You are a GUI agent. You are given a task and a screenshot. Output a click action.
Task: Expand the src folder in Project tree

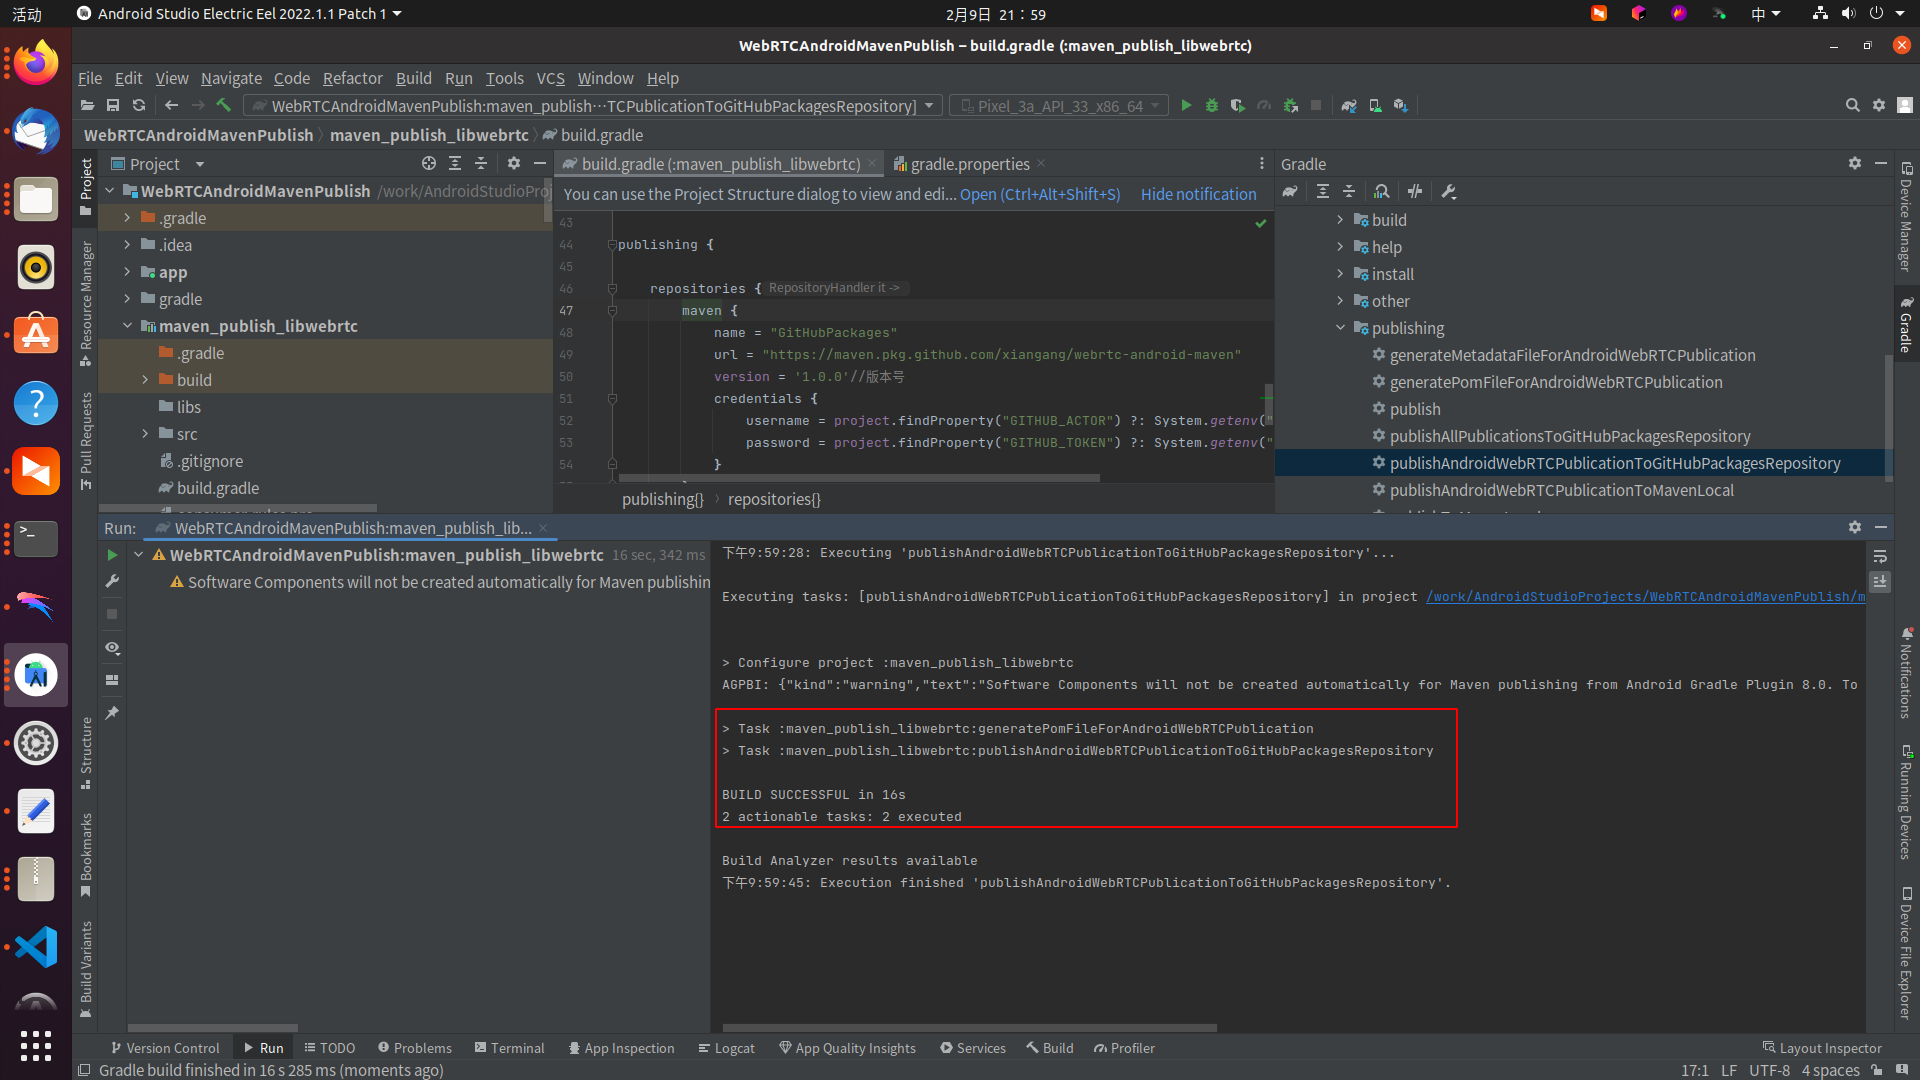point(145,434)
